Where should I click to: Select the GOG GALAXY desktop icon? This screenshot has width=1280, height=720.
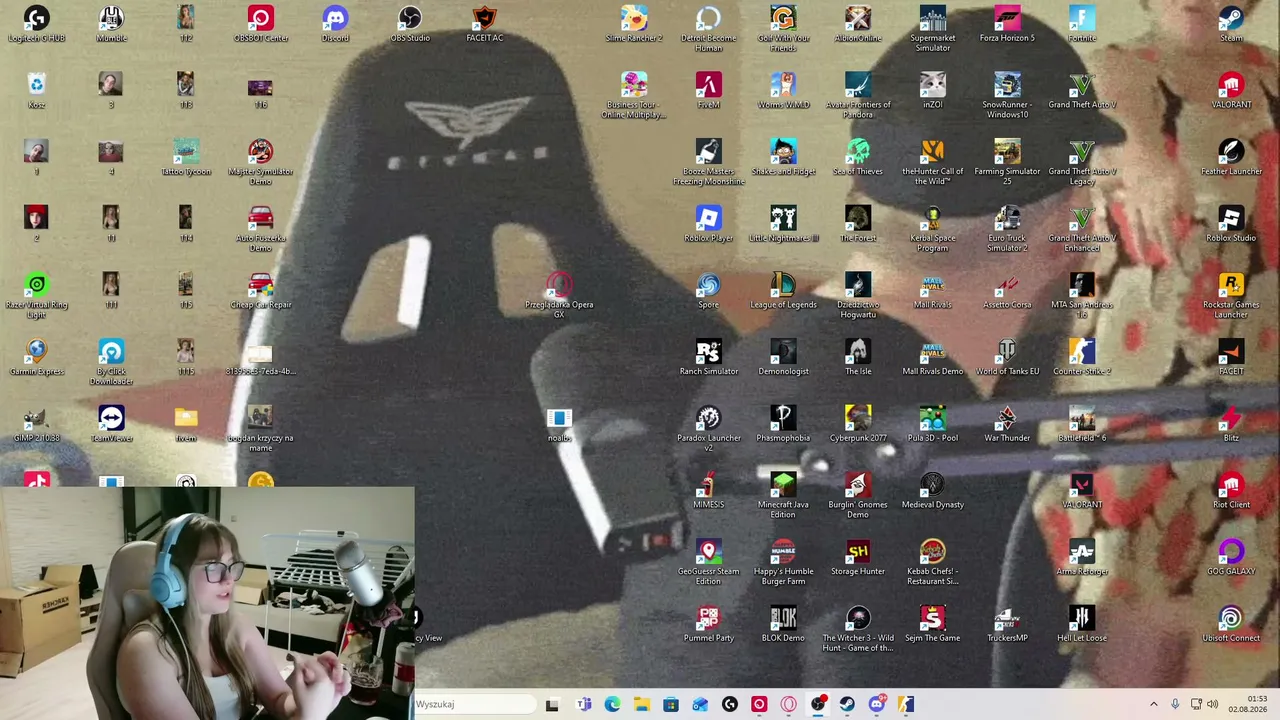(1231, 558)
